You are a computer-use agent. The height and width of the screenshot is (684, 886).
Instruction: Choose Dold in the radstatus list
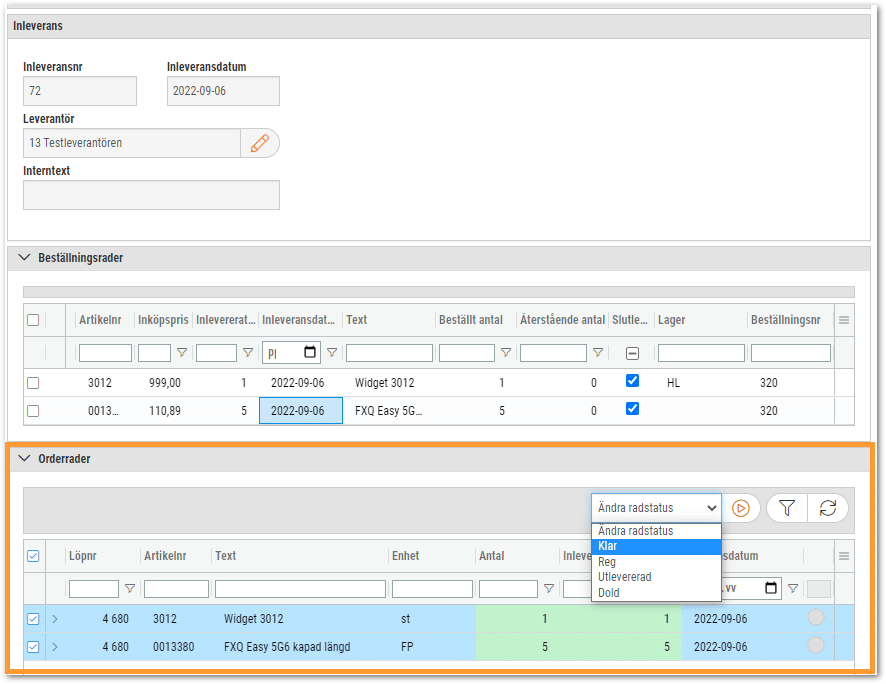point(656,593)
